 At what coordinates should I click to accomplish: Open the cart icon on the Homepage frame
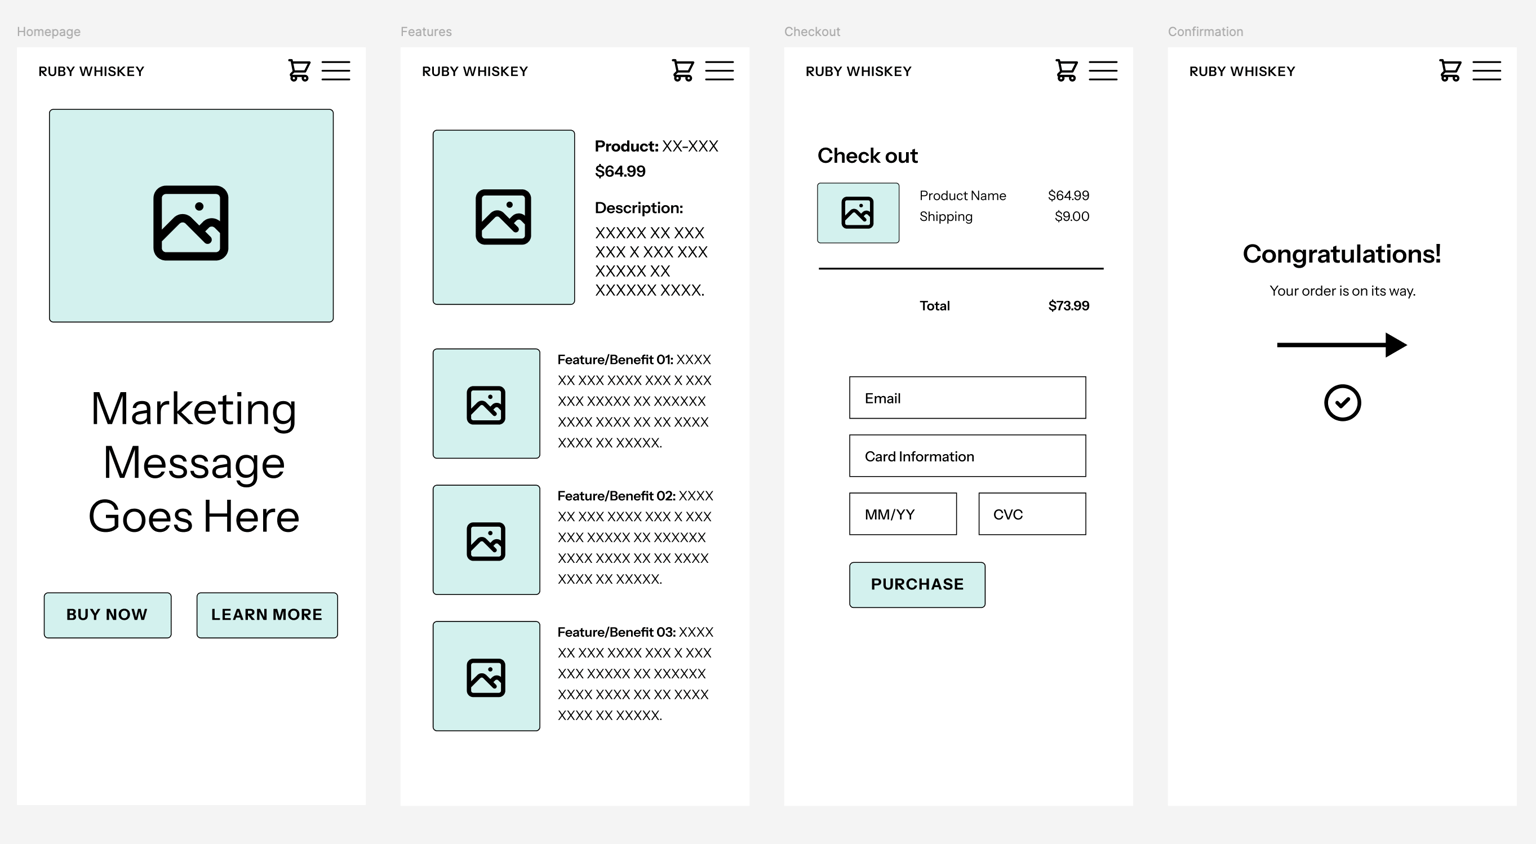point(299,70)
